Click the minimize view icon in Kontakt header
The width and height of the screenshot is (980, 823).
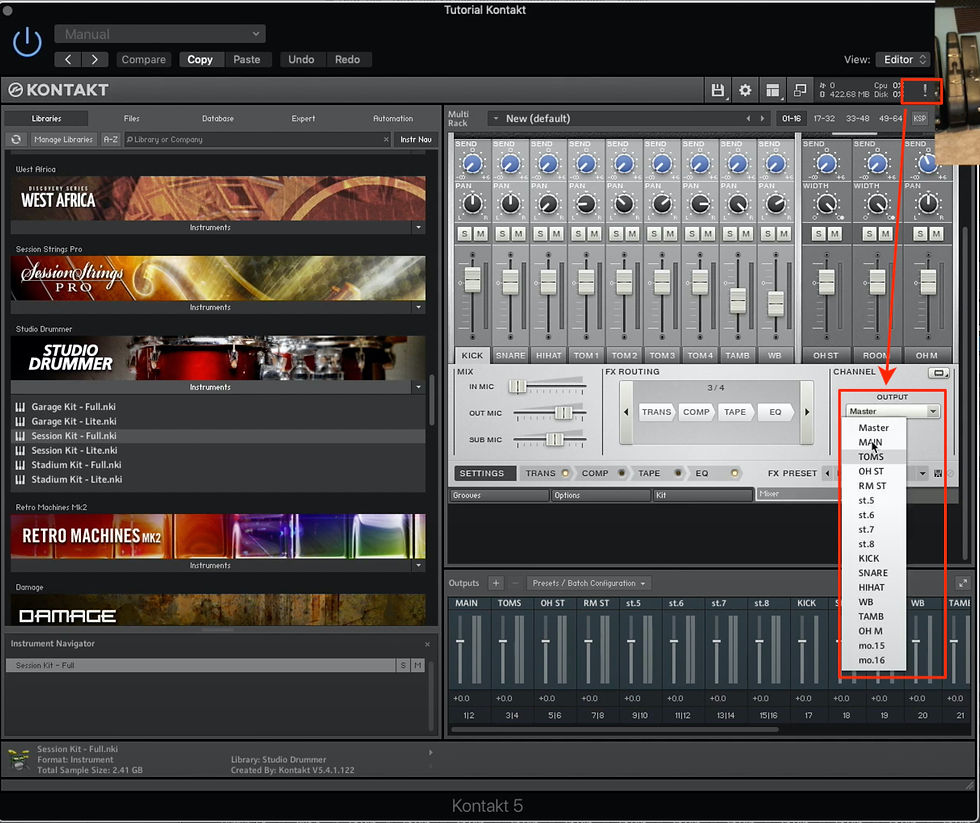[x=800, y=90]
